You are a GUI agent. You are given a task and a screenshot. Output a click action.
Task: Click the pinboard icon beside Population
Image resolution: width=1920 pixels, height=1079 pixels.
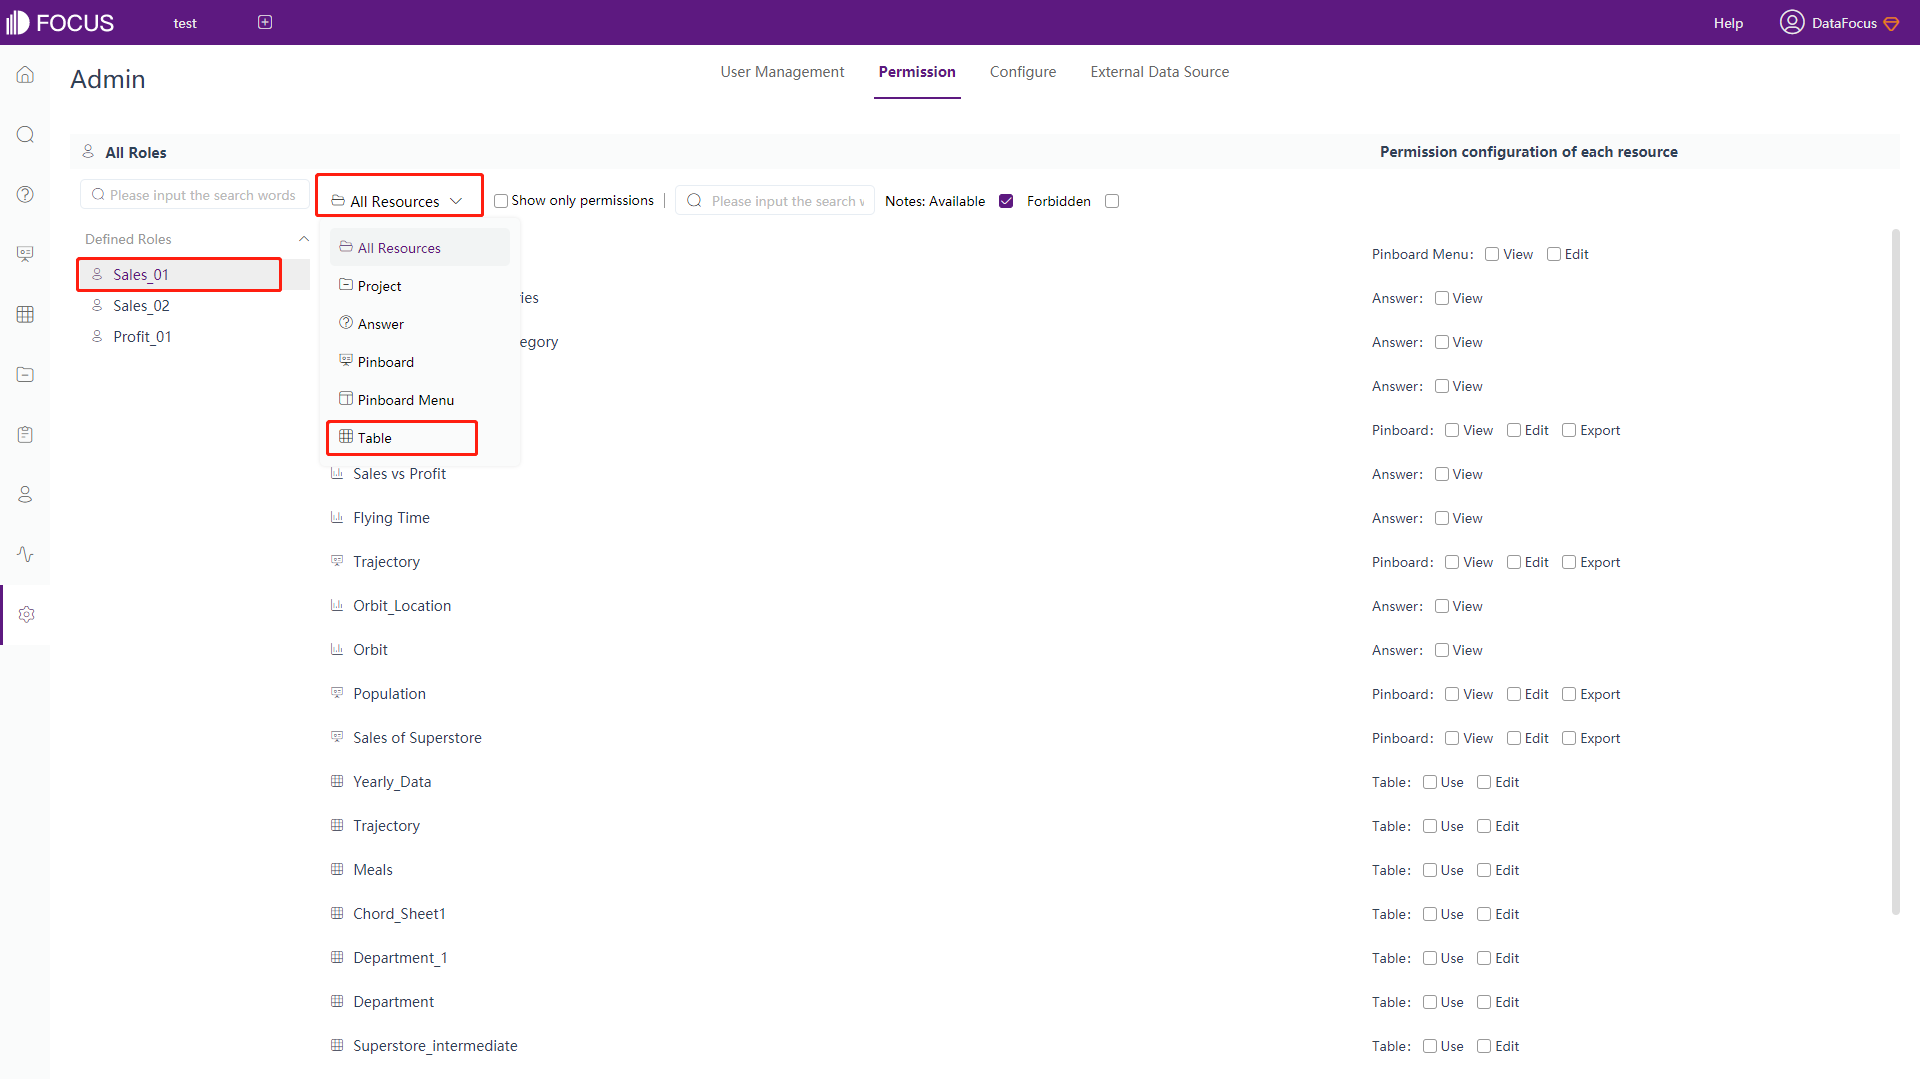(x=337, y=693)
